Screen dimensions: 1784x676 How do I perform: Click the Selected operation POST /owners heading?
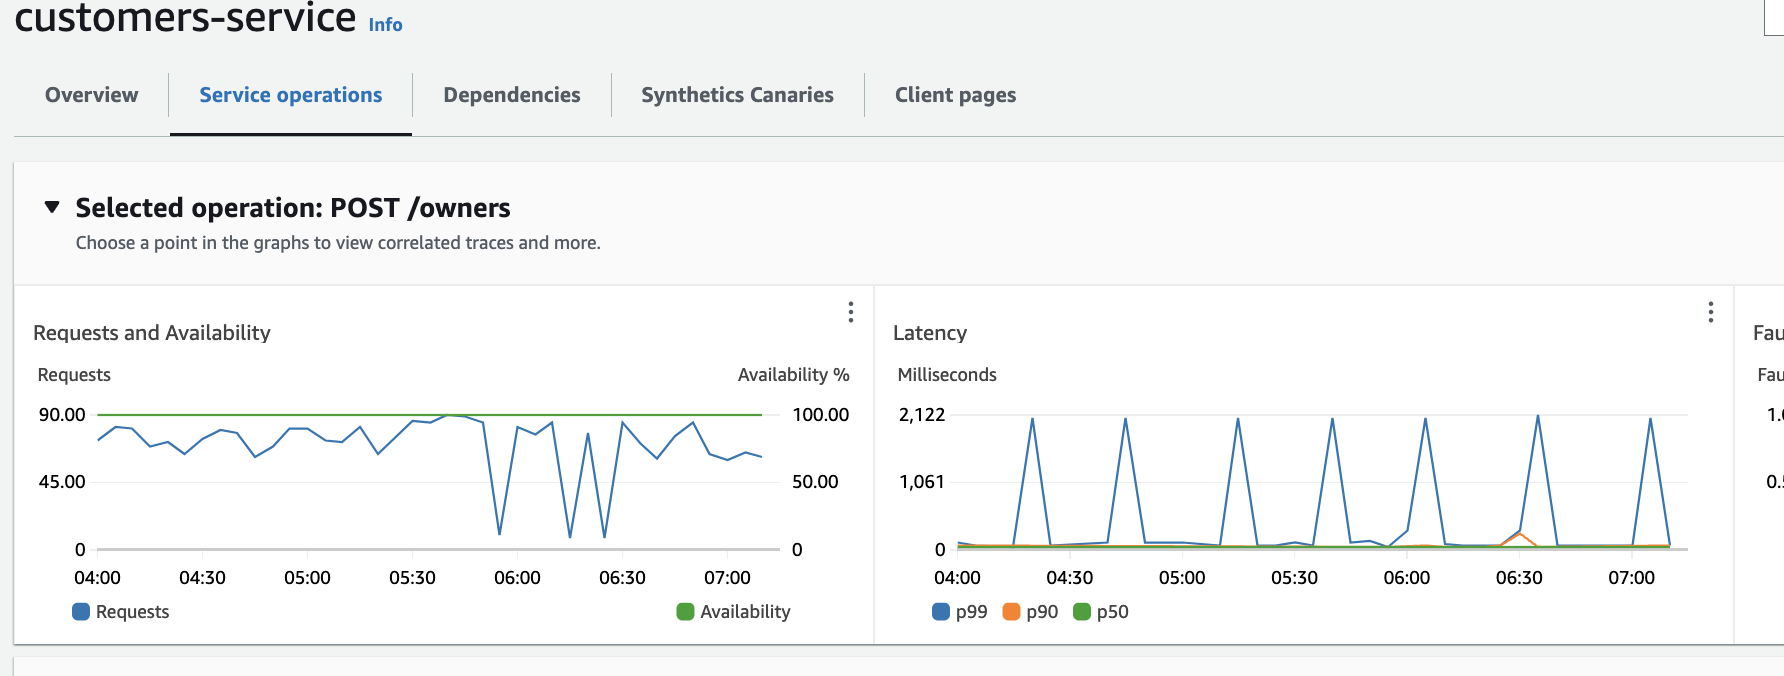(292, 208)
